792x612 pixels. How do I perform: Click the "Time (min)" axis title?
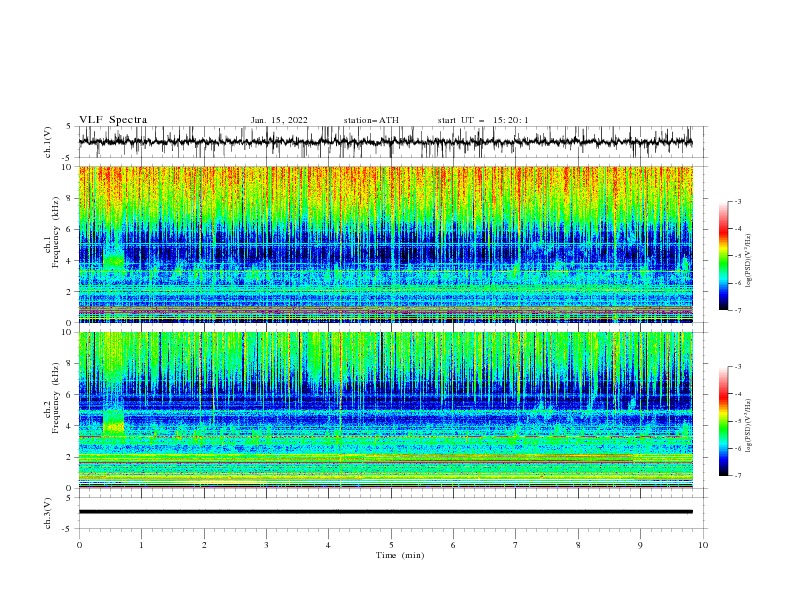tap(400, 555)
